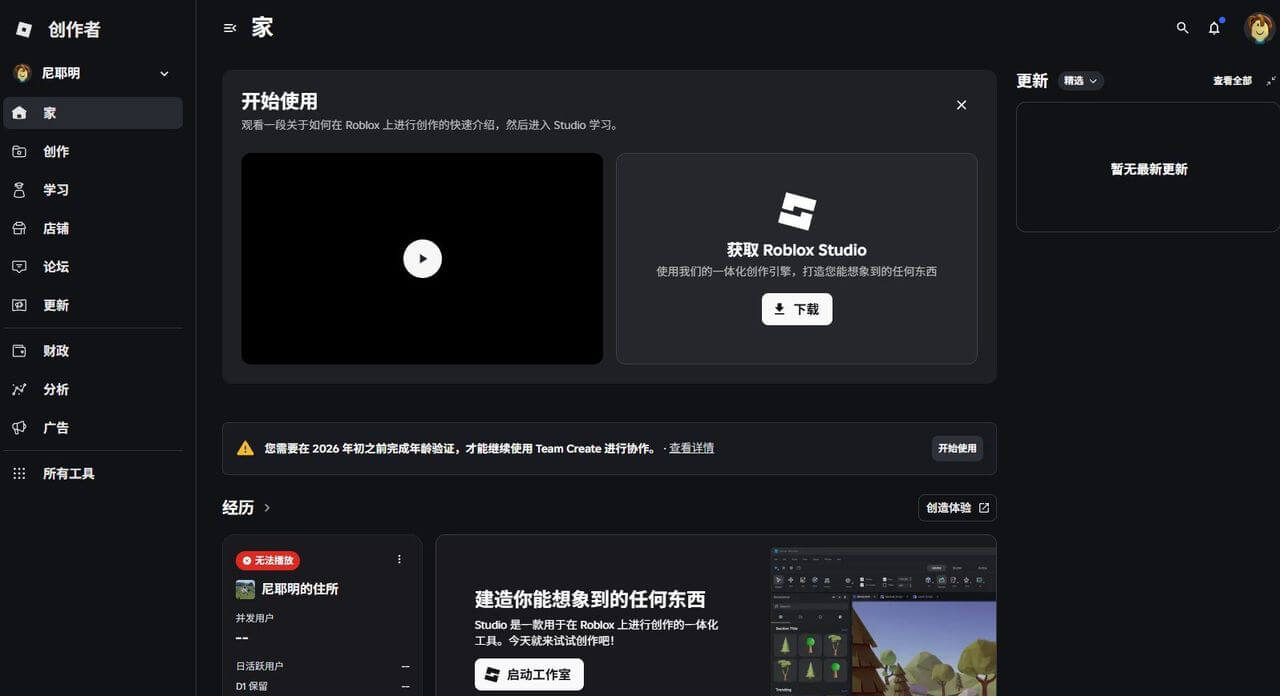This screenshot has height=696, width=1280.
Task: Open 学习 in the sidebar
Action: (93, 190)
